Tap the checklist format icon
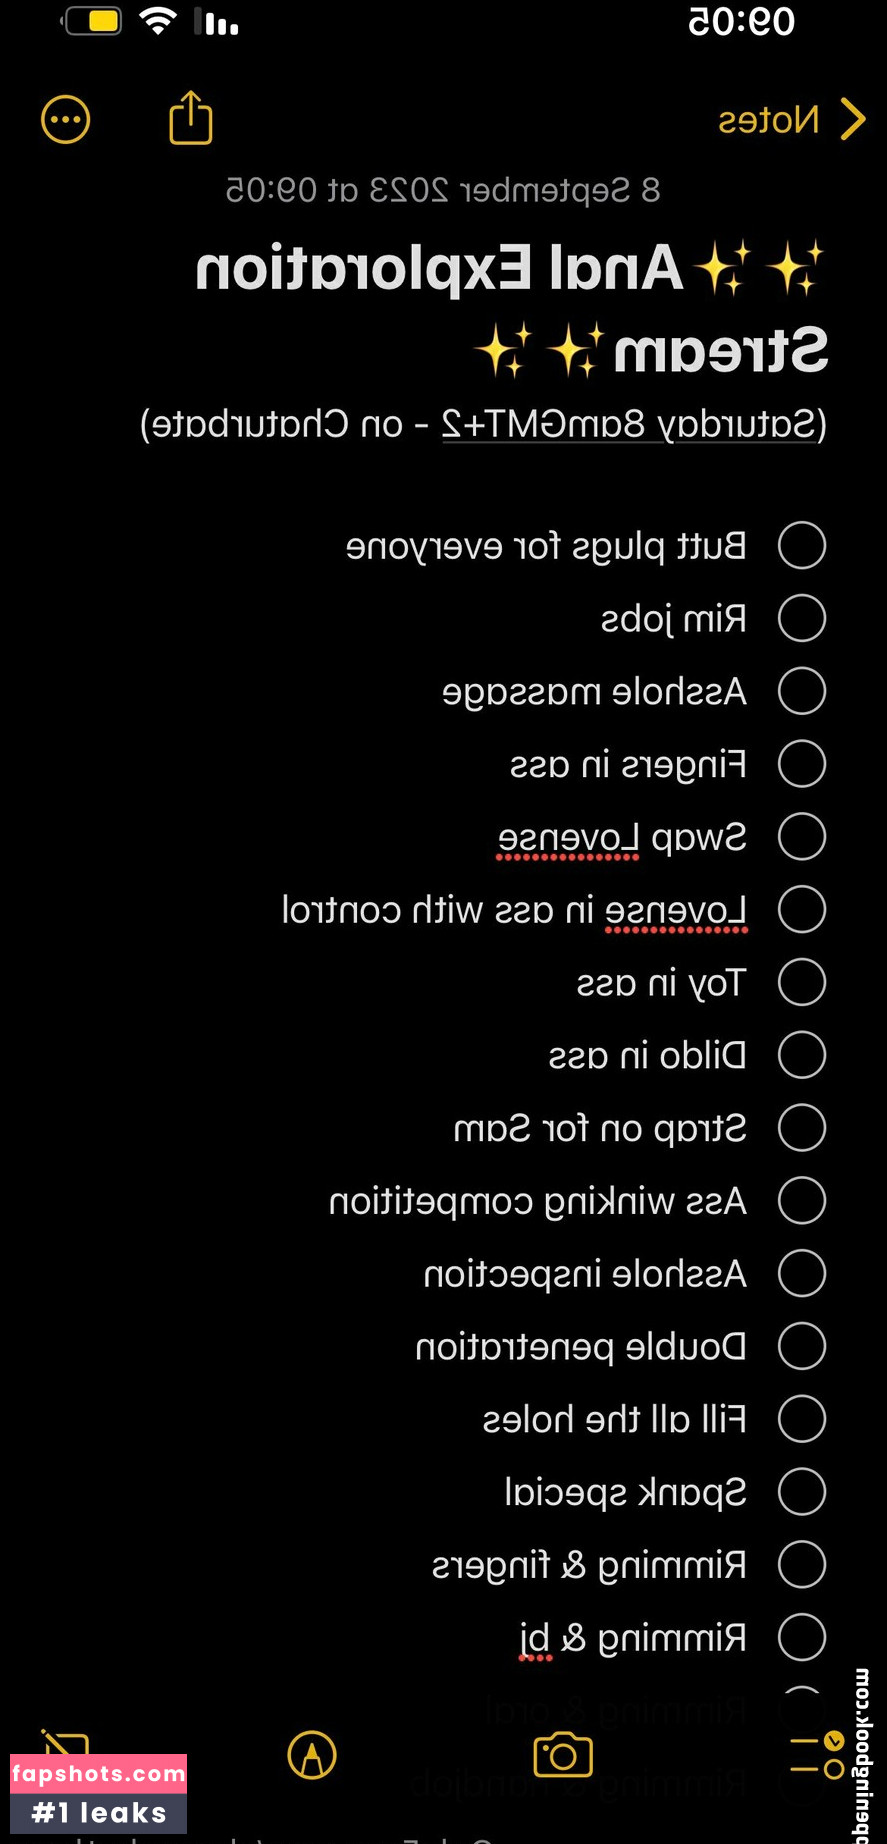The height and width of the screenshot is (1844, 887). click(x=818, y=1755)
